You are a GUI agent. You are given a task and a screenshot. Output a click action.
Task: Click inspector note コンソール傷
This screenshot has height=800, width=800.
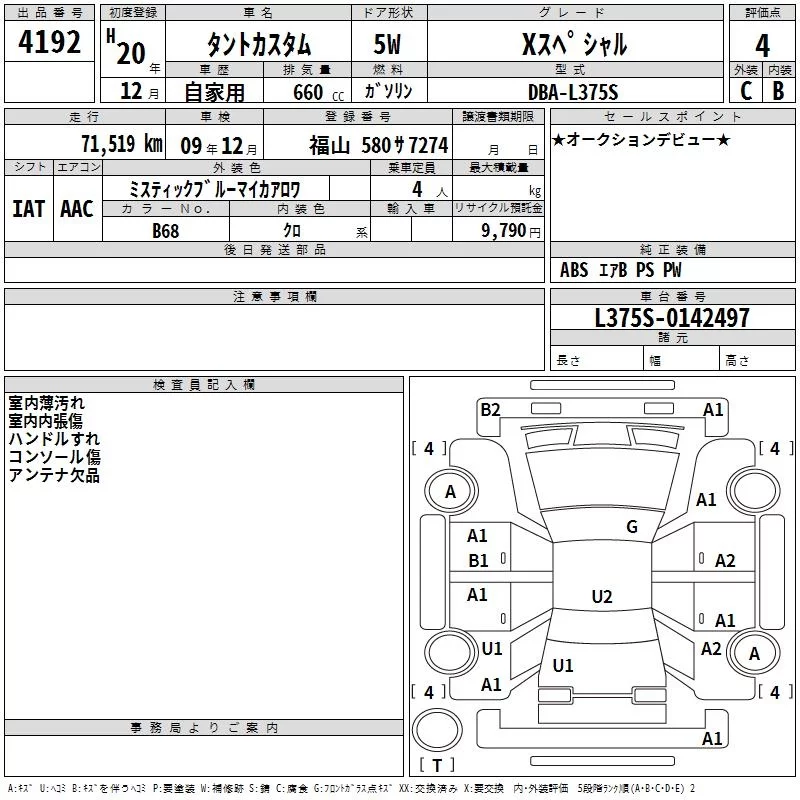point(54,457)
